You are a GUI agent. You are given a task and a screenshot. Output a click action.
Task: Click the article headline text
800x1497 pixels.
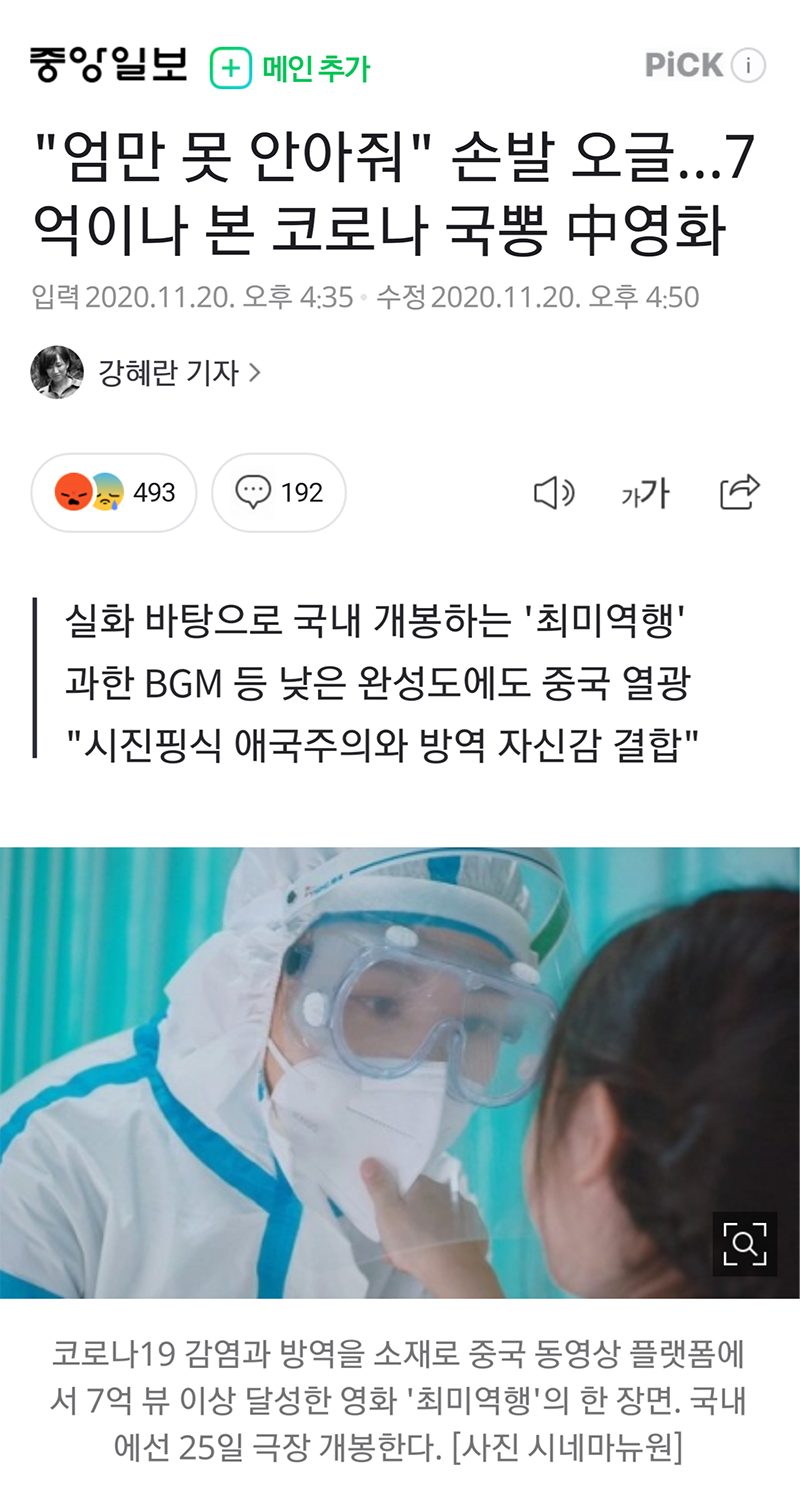point(393,197)
